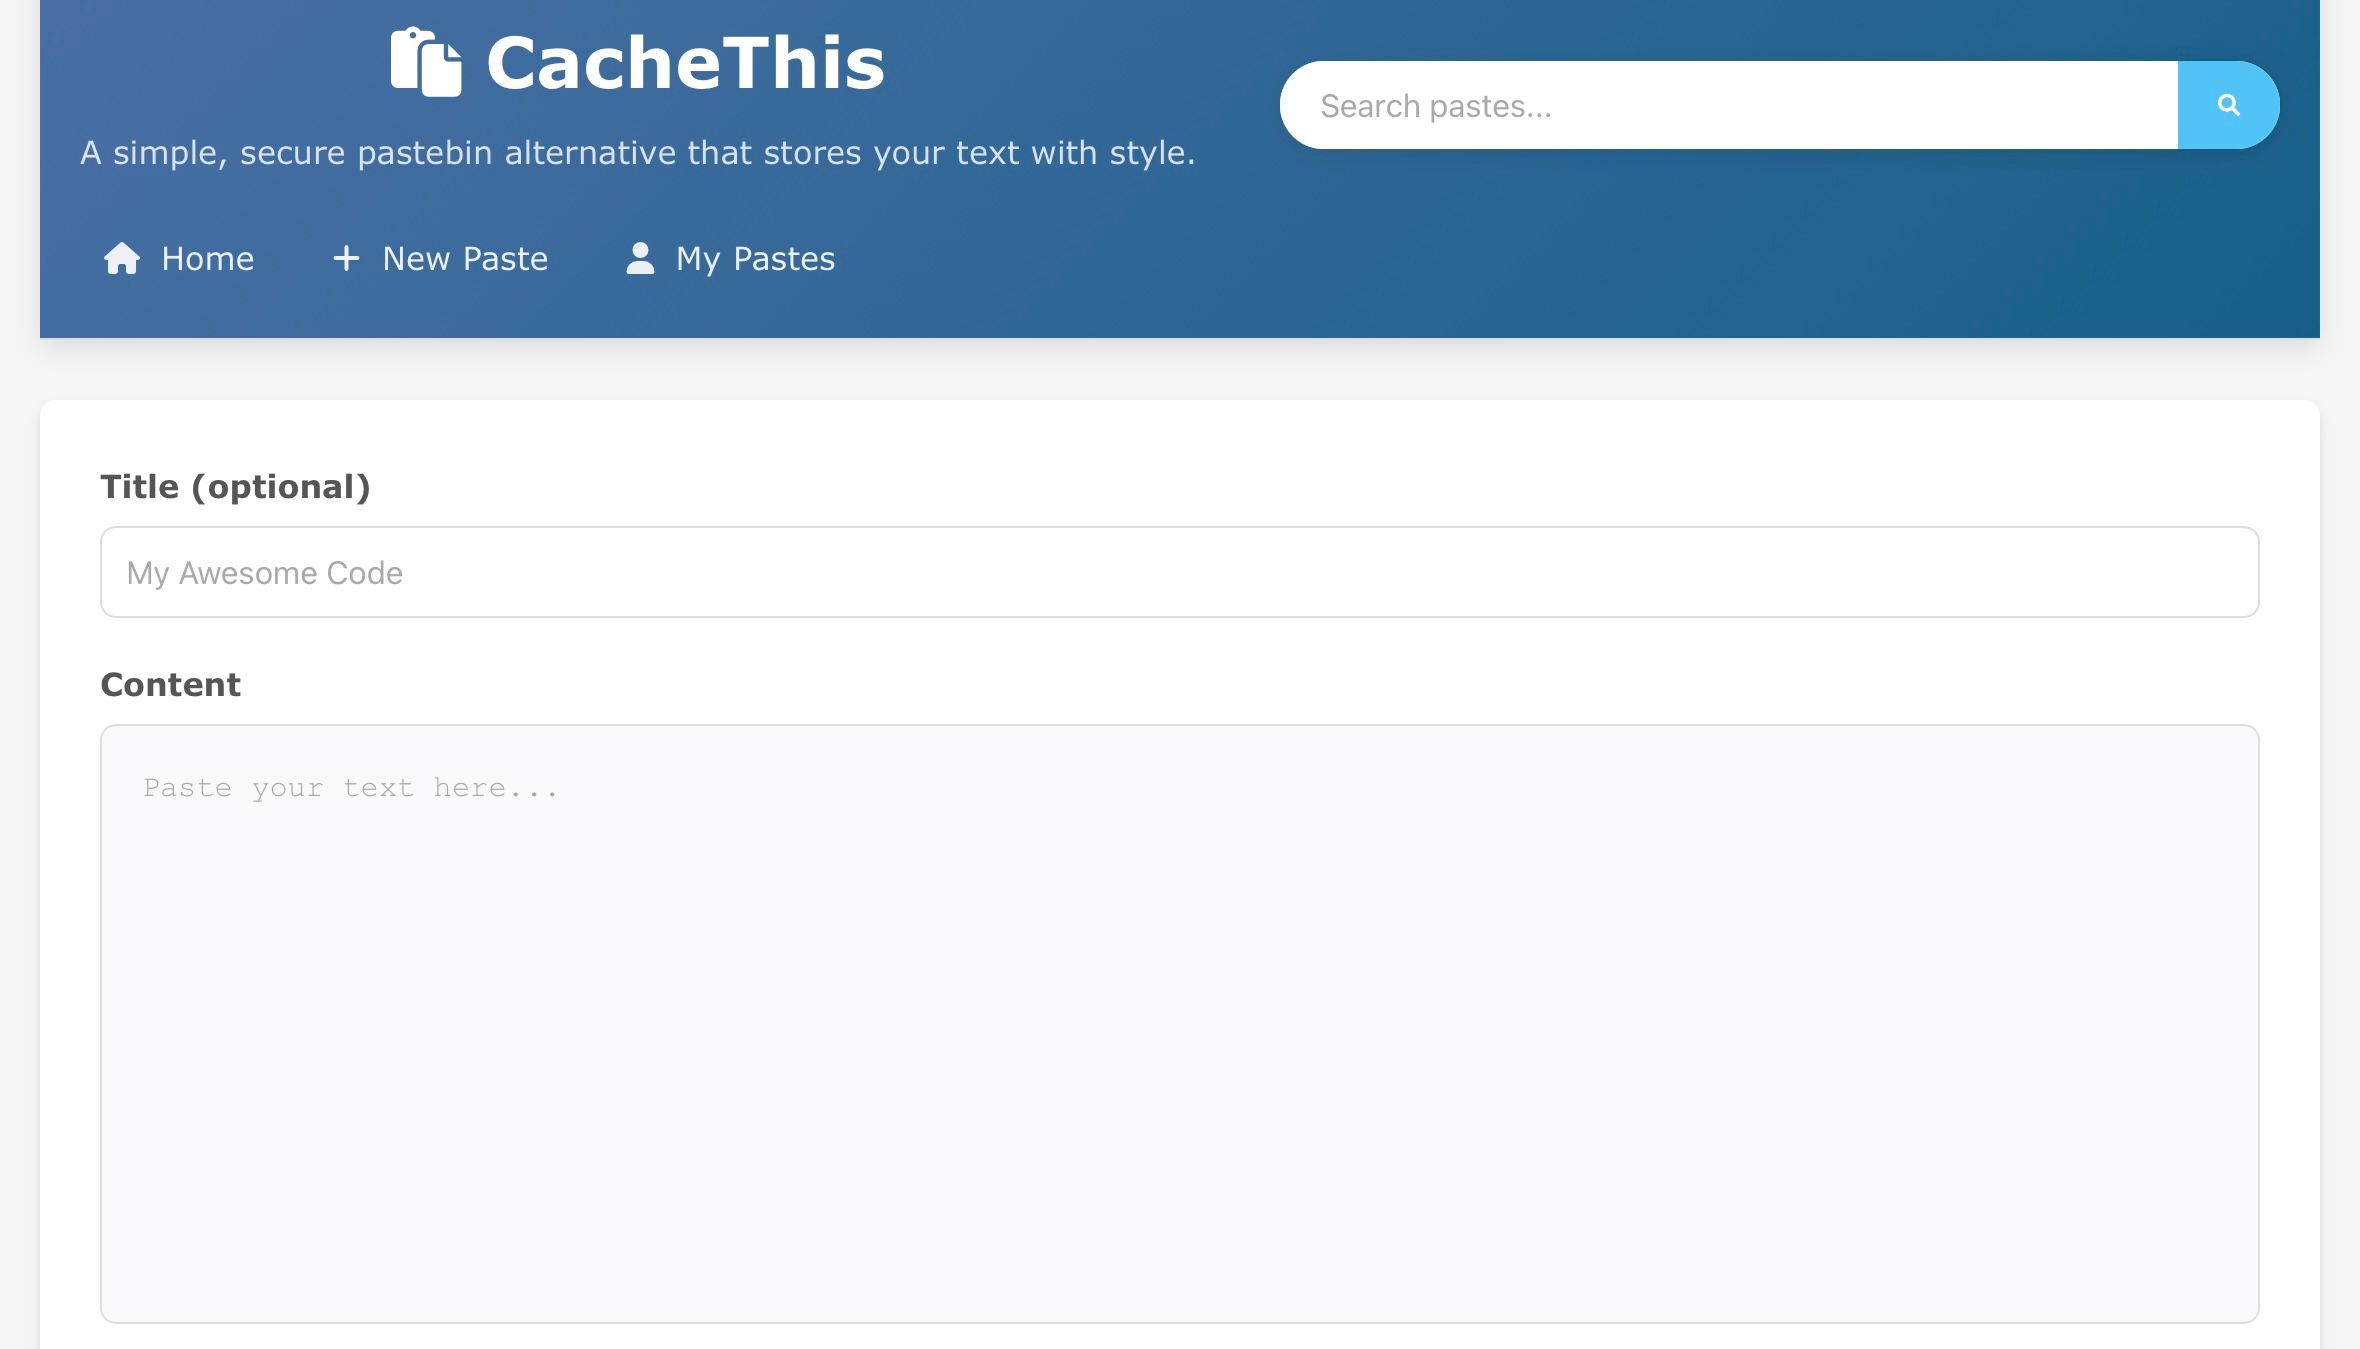Click the Title (optional) label
This screenshot has height=1349, width=2360.
click(x=235, y=486)
